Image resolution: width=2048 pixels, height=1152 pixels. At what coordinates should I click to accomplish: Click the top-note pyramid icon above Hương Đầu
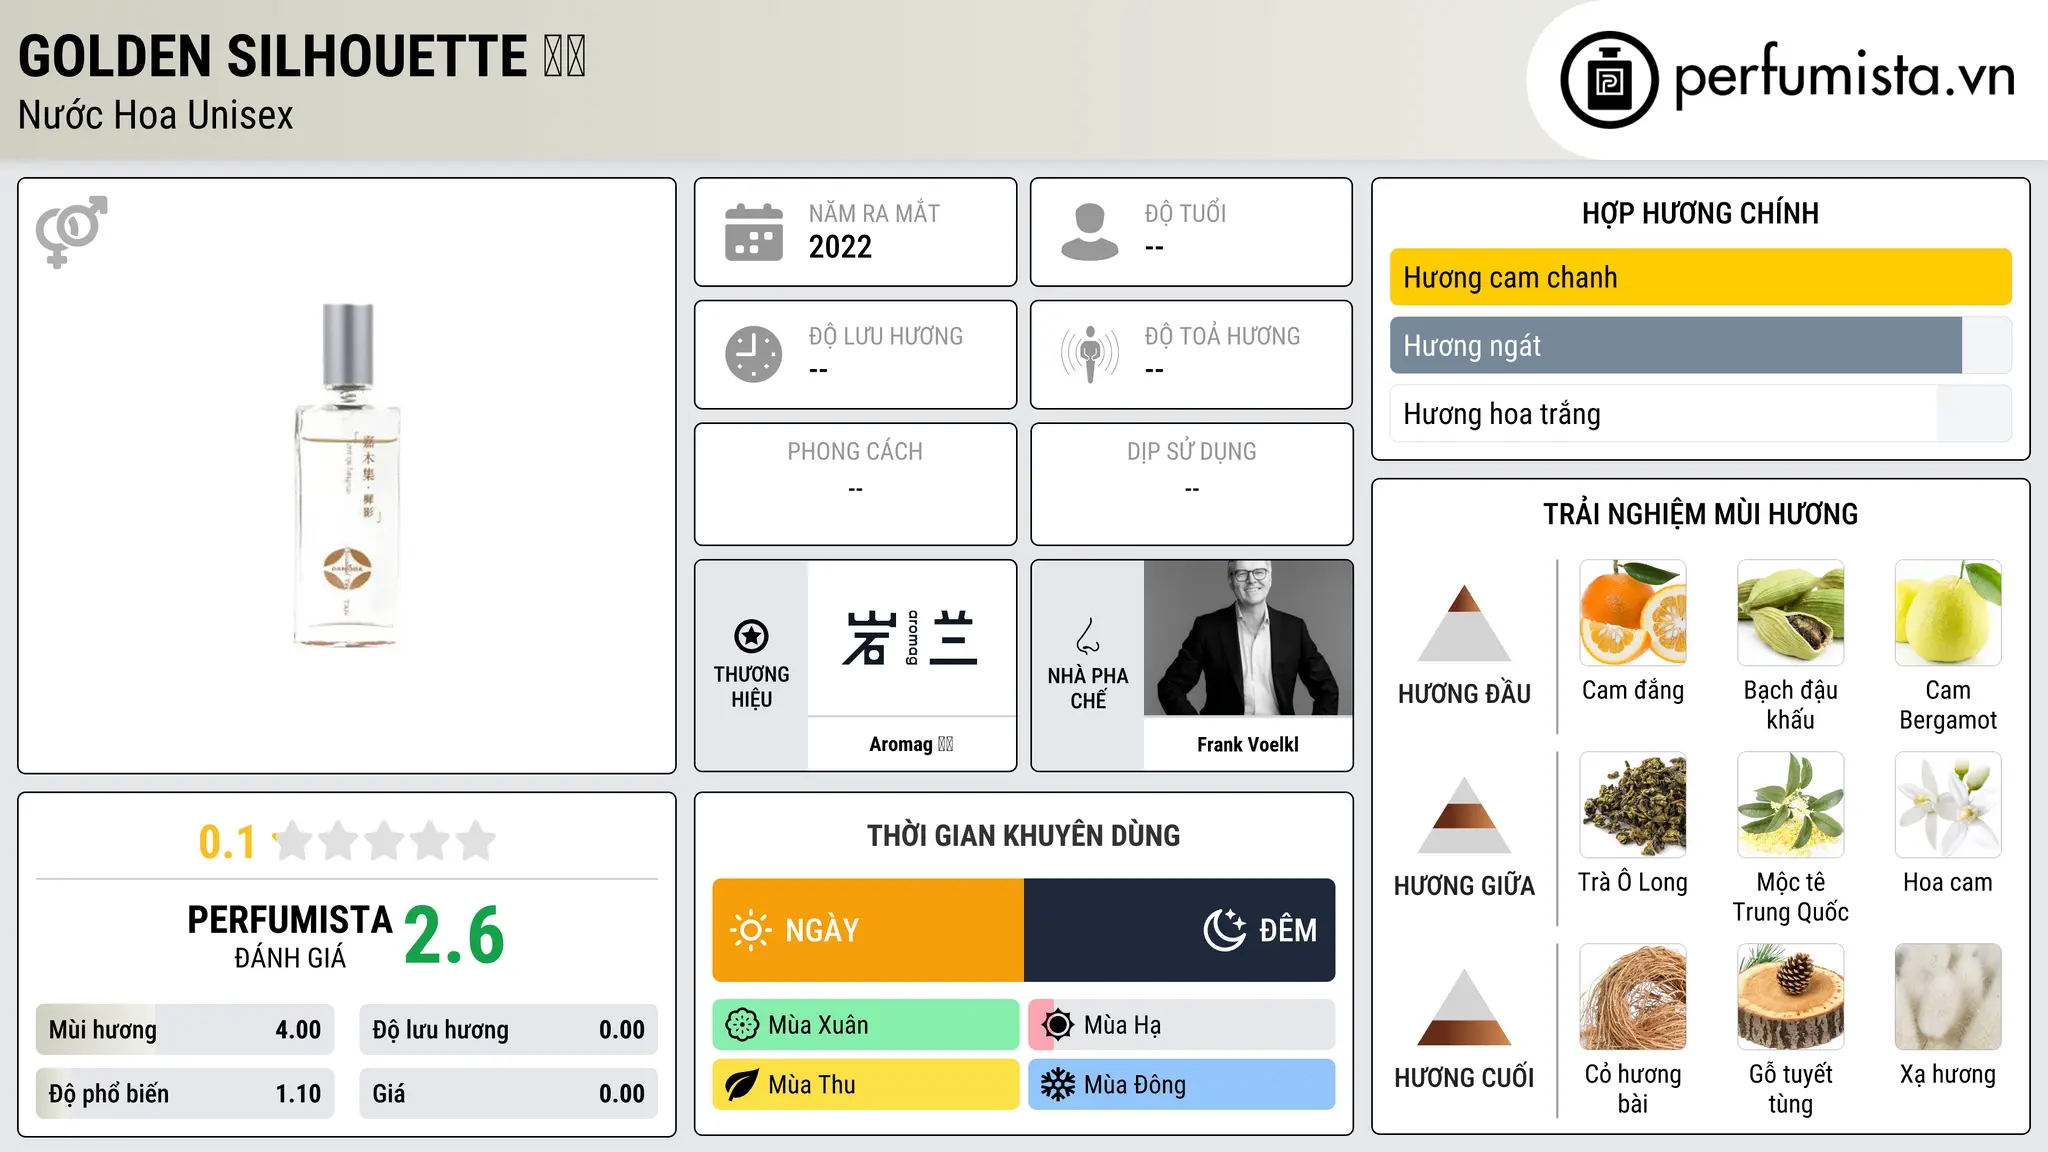click(1465, 623)
